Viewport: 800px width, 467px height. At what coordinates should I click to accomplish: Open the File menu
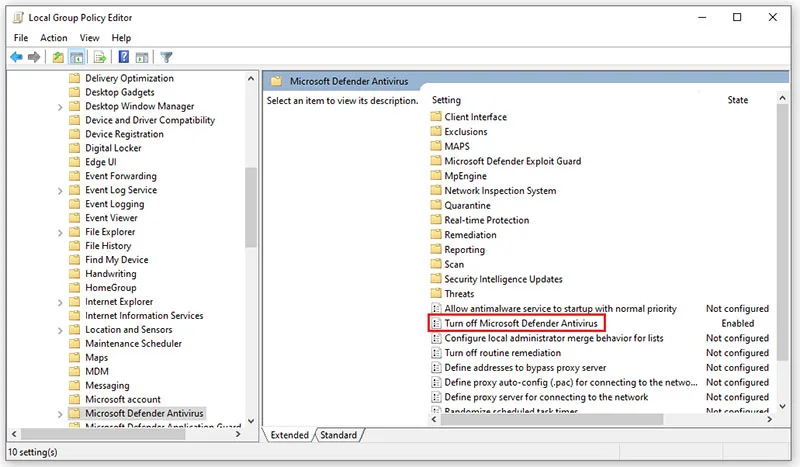point(21,38)
